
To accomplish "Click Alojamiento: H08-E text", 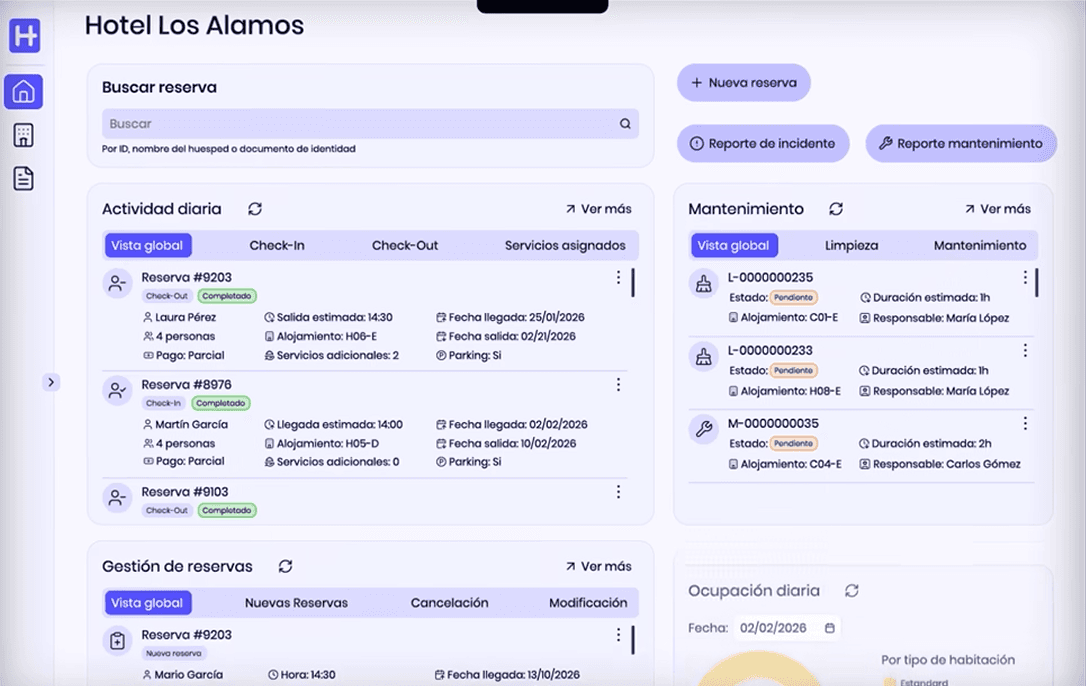I will [791, 391].
